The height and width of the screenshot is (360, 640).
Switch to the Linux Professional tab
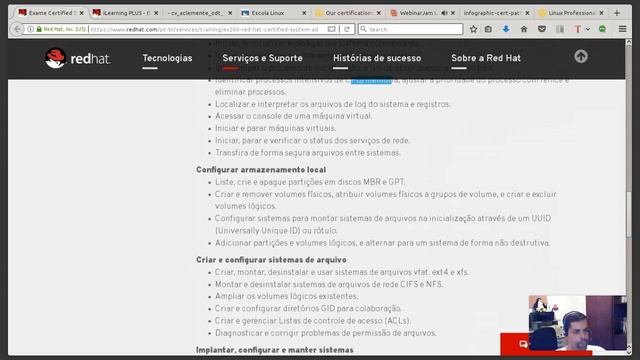[571, 13]
